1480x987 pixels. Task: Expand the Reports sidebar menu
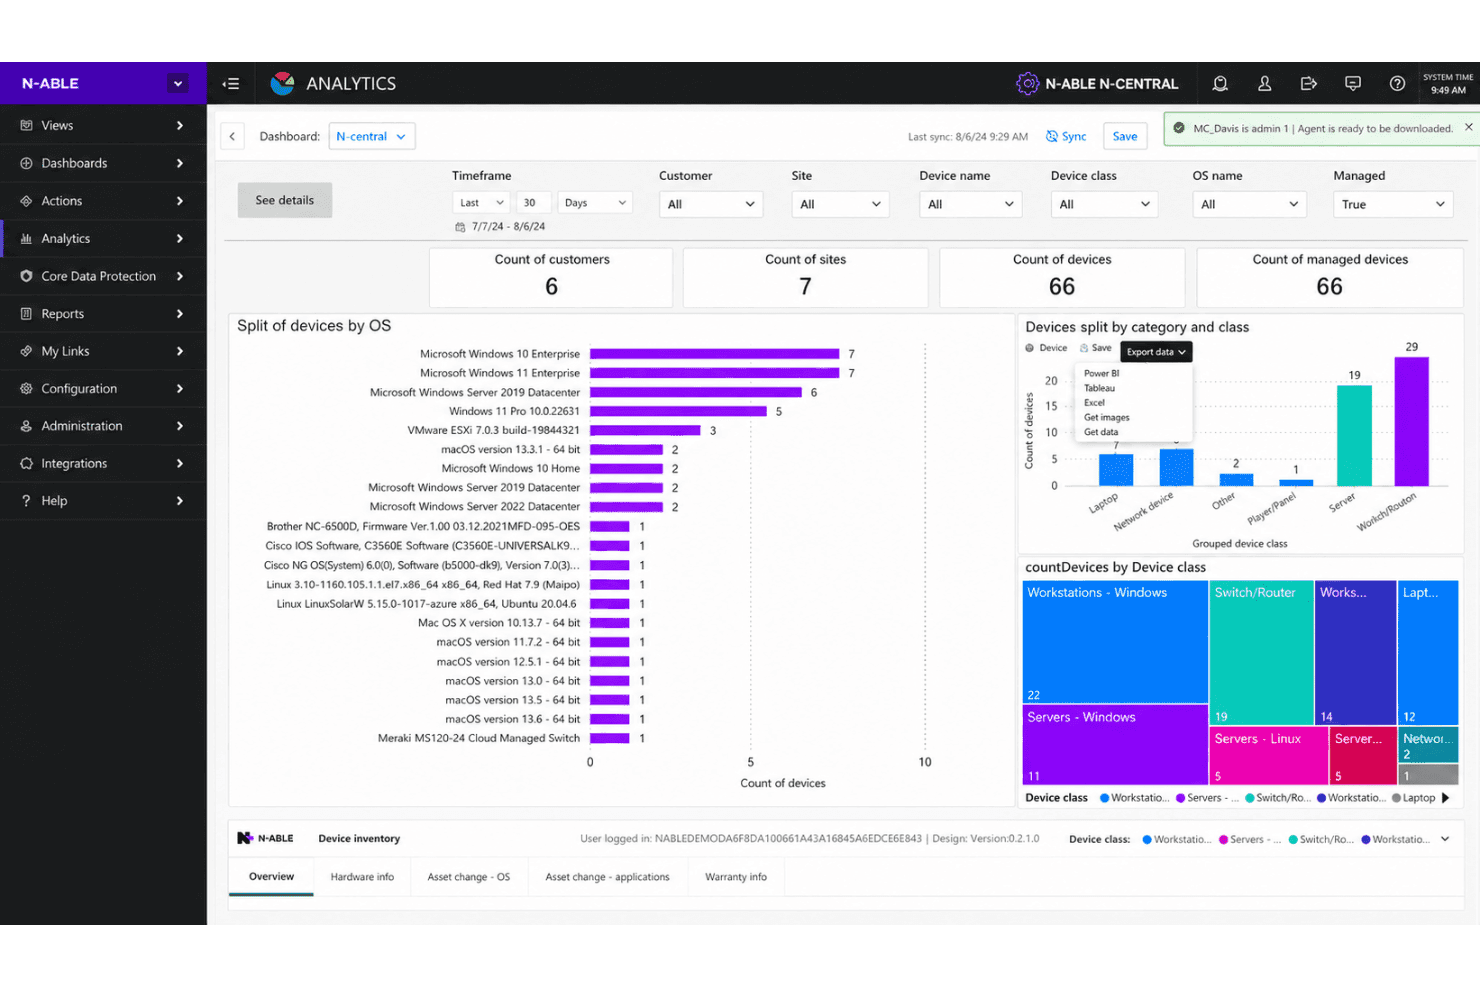pos(104,314)
